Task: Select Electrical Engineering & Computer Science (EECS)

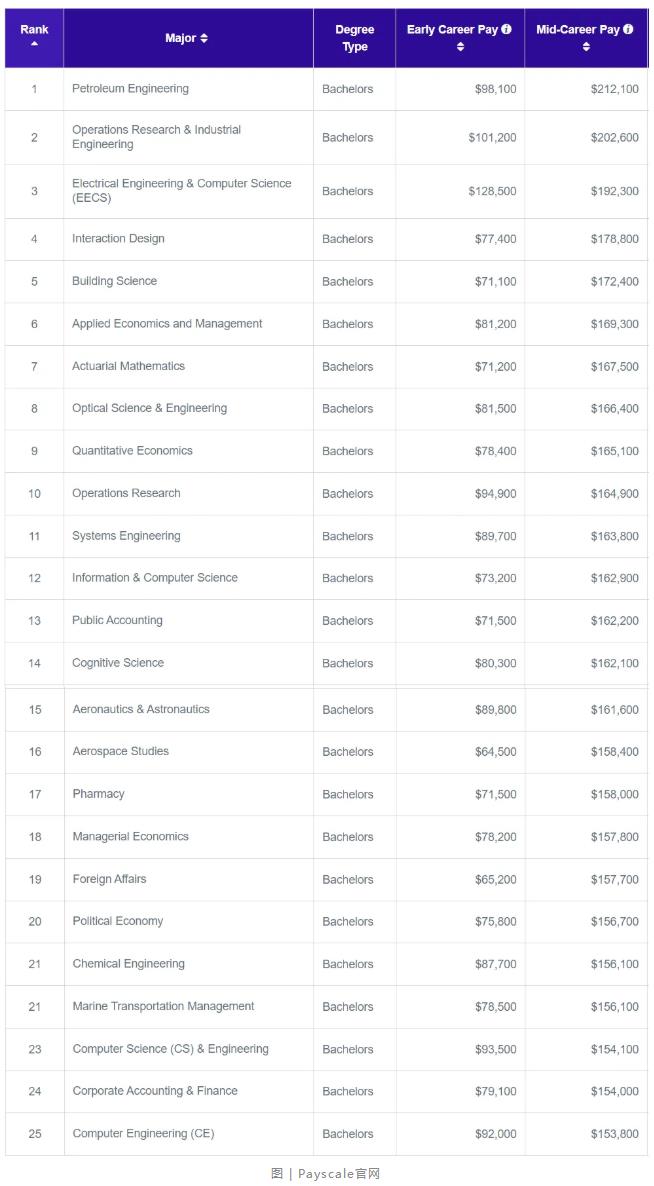Action: point(181,191)
